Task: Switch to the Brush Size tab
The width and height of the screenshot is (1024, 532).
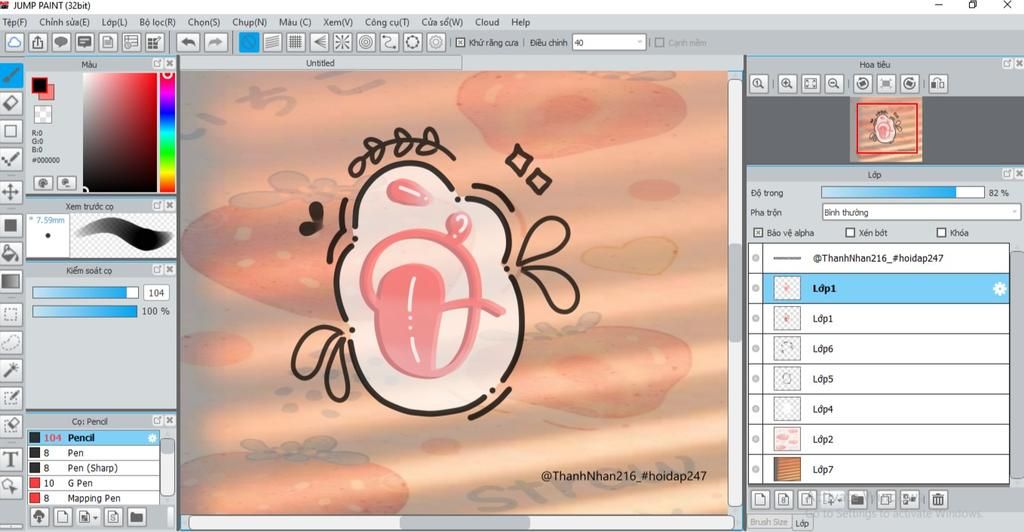Action: coord(769,522)
